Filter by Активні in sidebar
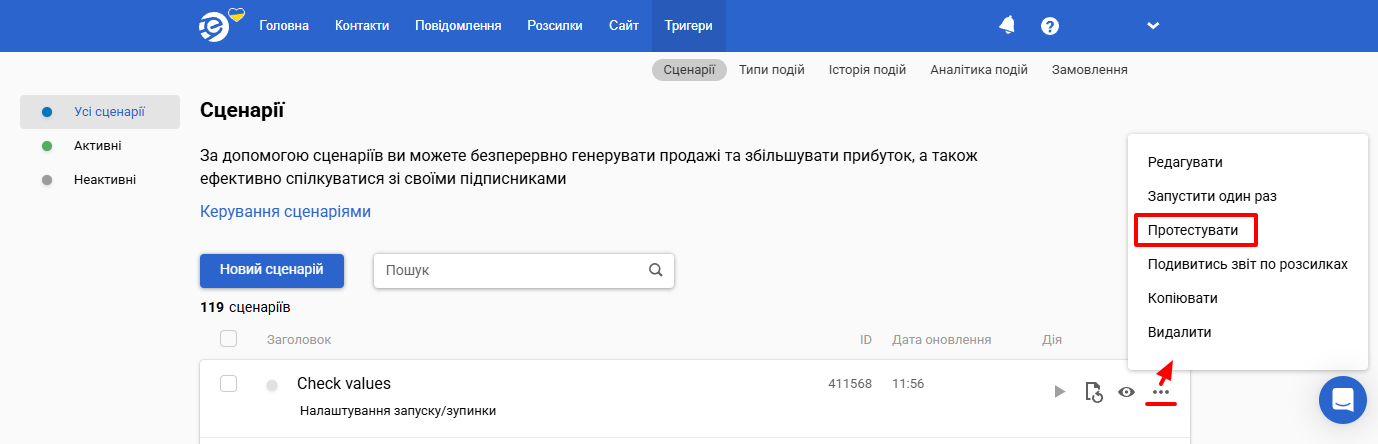 pyautogui.click(x=100, y=146)
